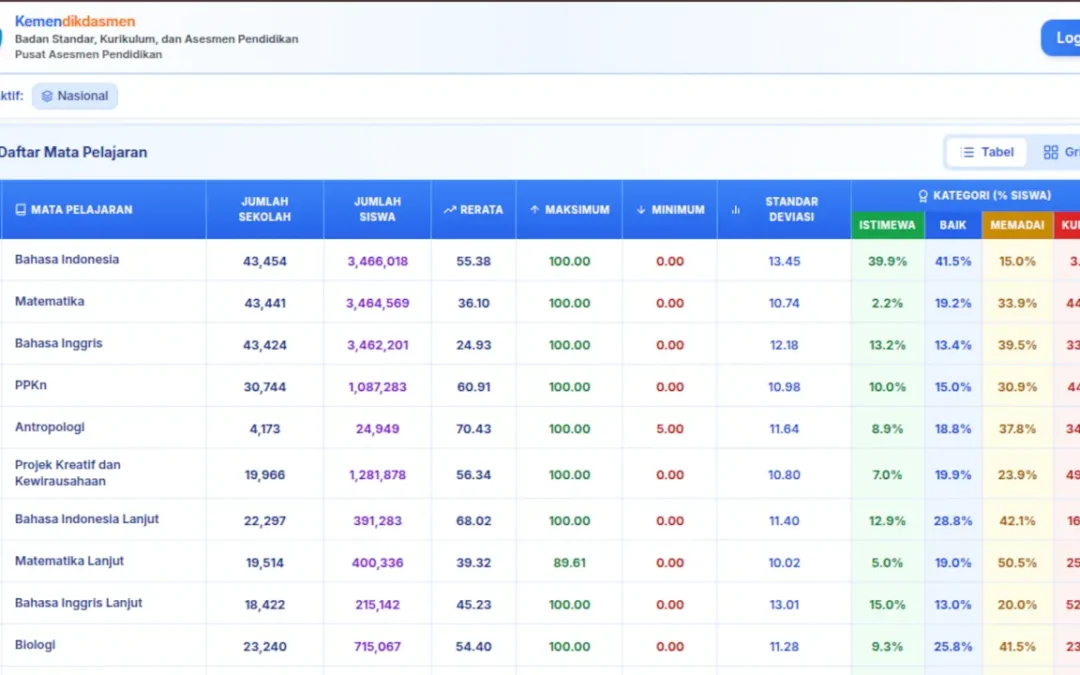
Task: Click the Daftar Mata Pelajaran heading
Action: click(x=73, y=152)
